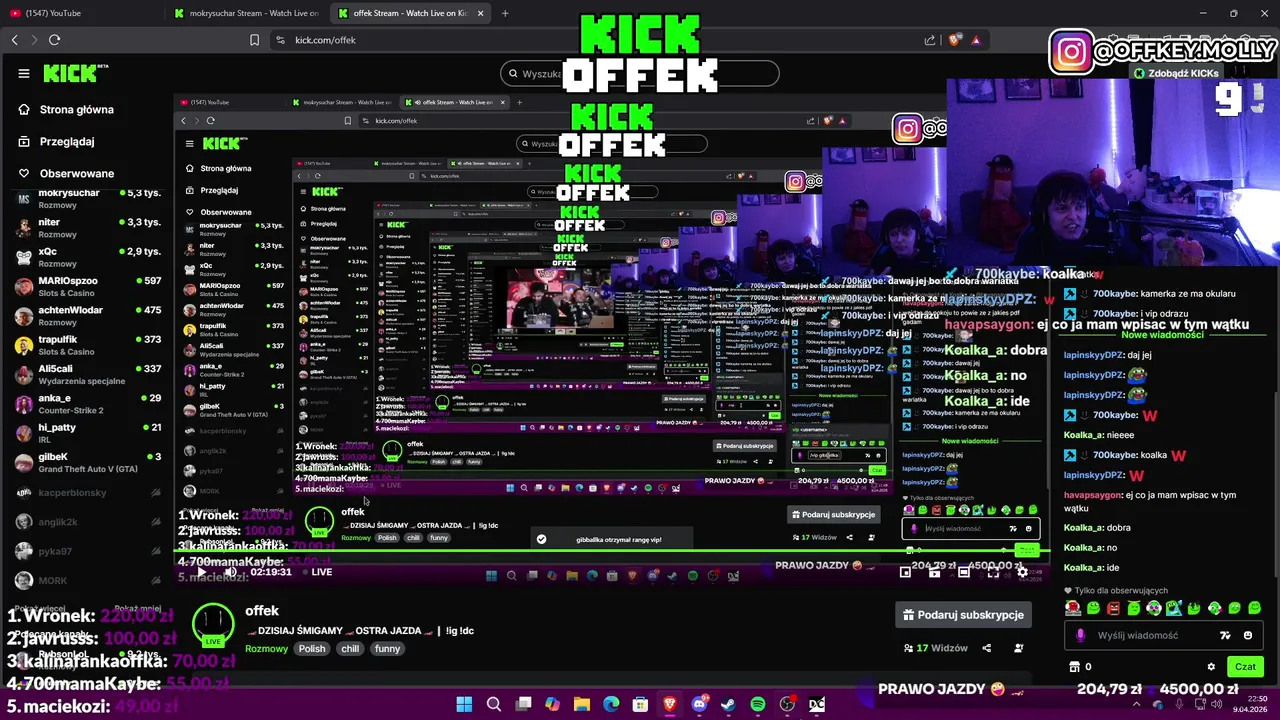Open the Rozmowy category link
Image resolution: width=1280 pixels, height=720 pixels.
point(267,648)
